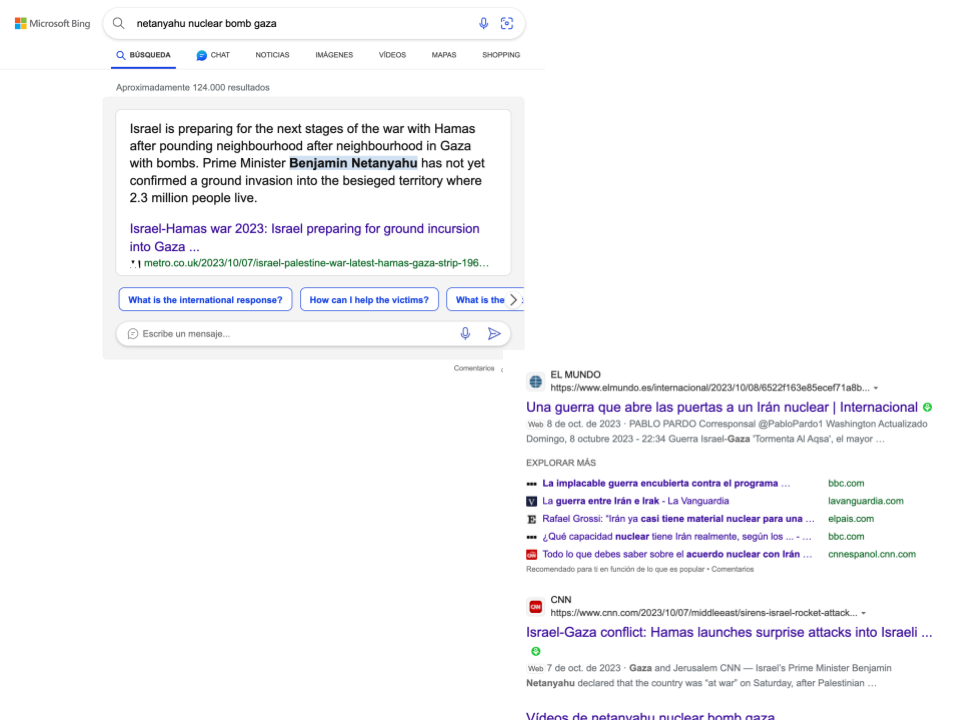960x720 pixels.
Task: Expand dropdown arrow beside cnn.com URL
Action: click(x=863, y=613)
